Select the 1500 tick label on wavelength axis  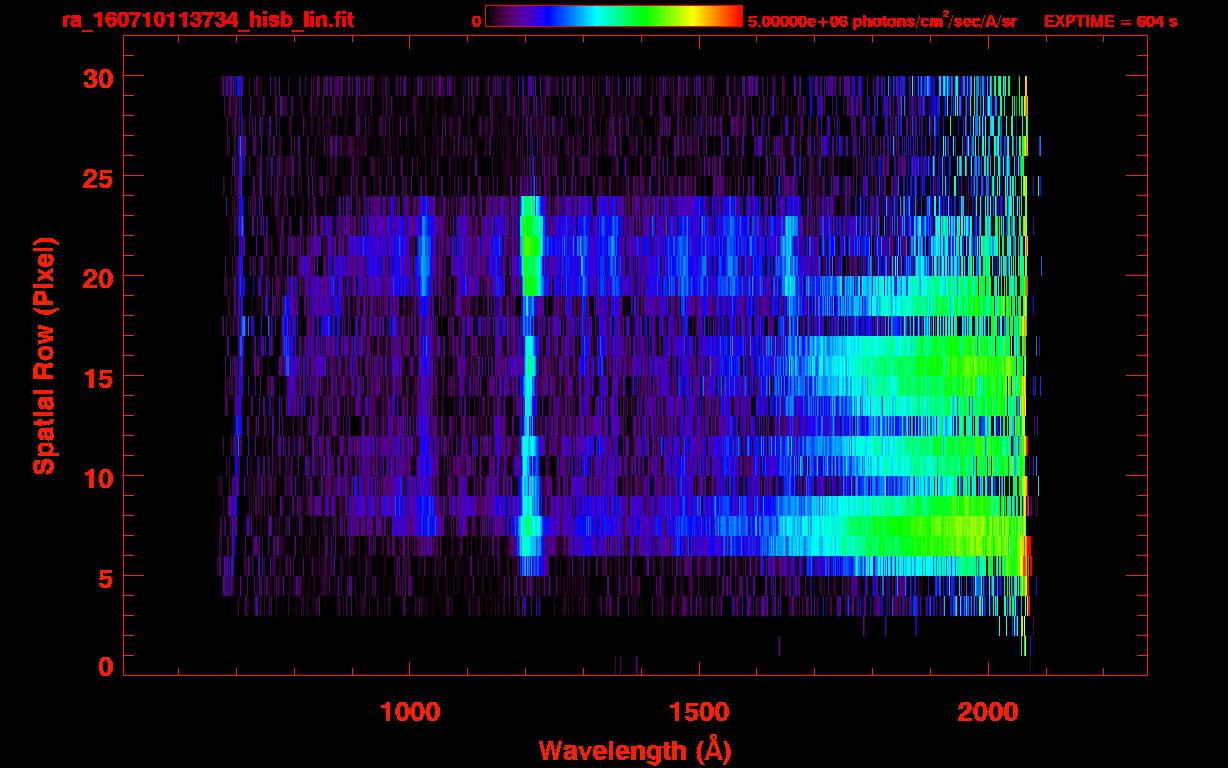click(x=698, y=711)
